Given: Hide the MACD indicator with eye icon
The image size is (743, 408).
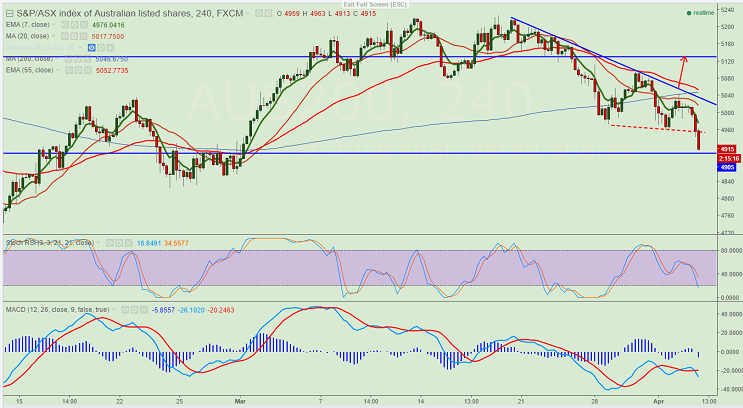Looking at the screenshot, I should (125, 310).
